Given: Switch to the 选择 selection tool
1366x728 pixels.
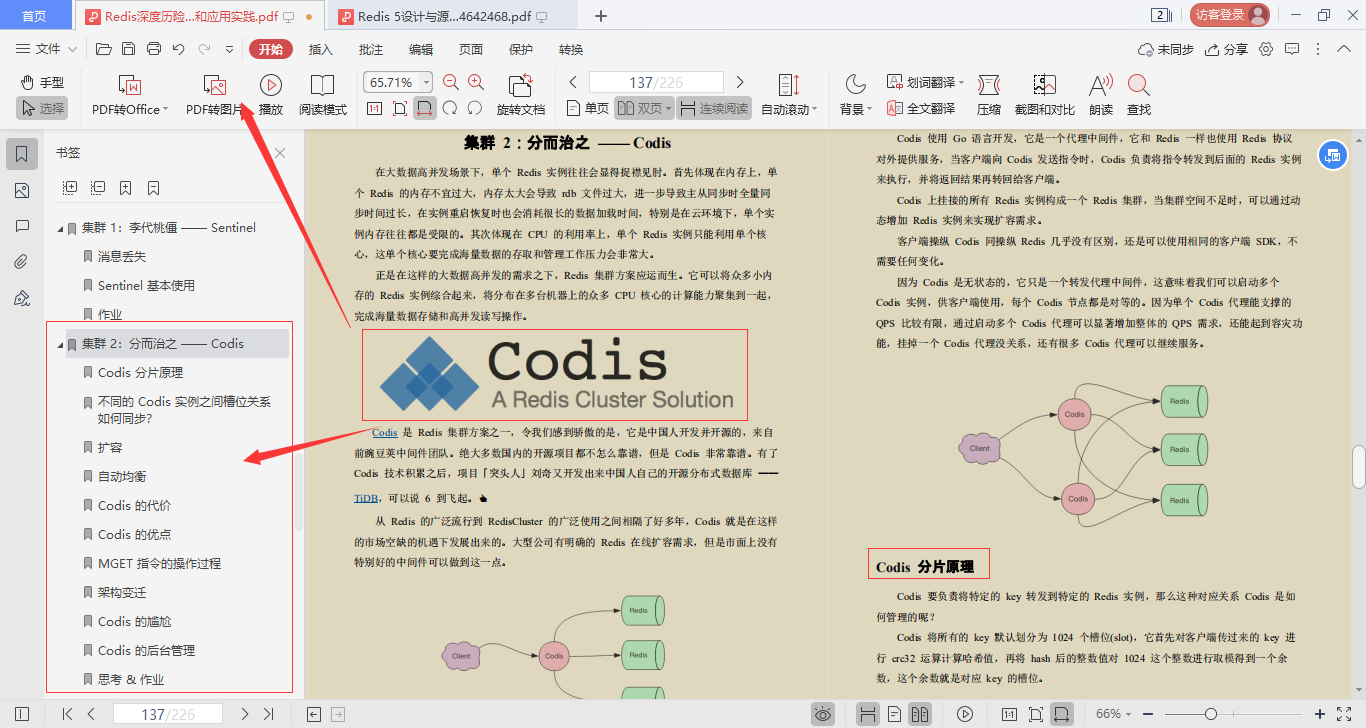Looking at the screenshot, I should (x=41, y=108).
